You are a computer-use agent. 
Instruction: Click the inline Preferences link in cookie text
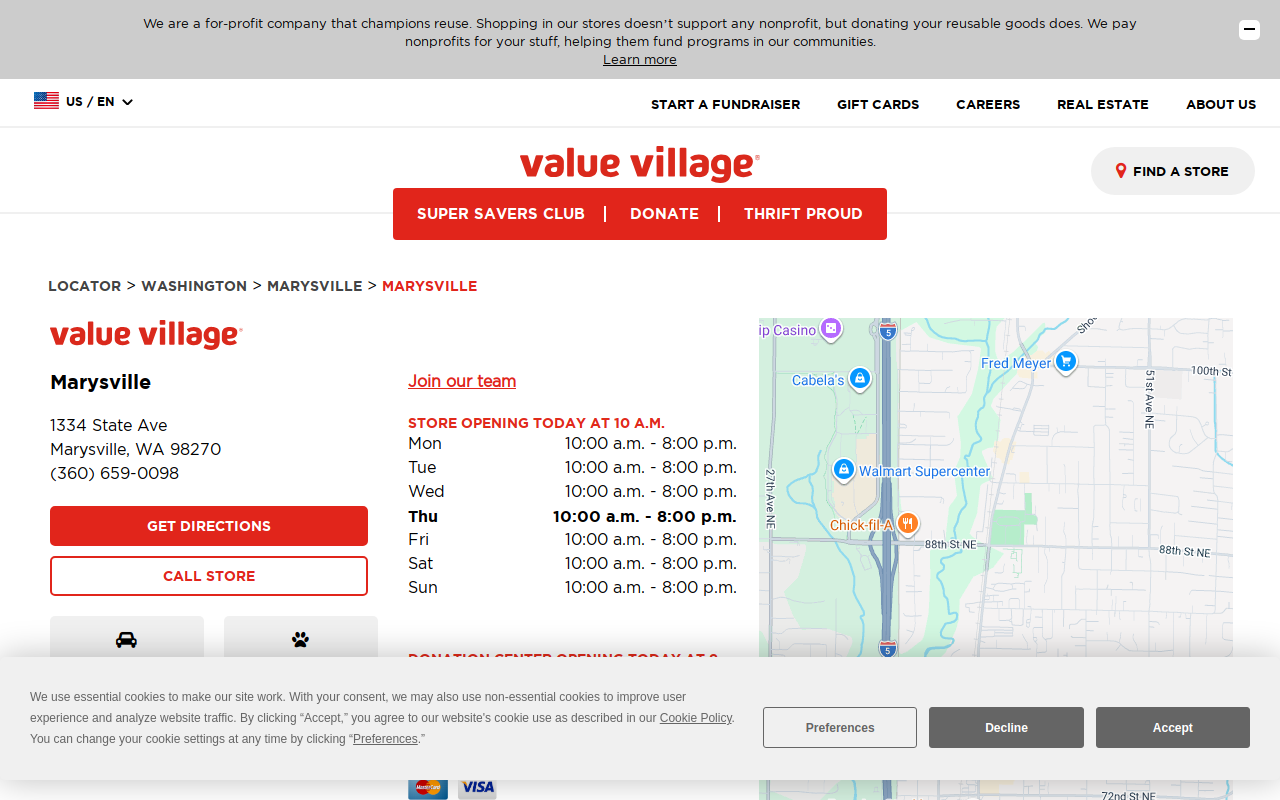tap(385, 739)
